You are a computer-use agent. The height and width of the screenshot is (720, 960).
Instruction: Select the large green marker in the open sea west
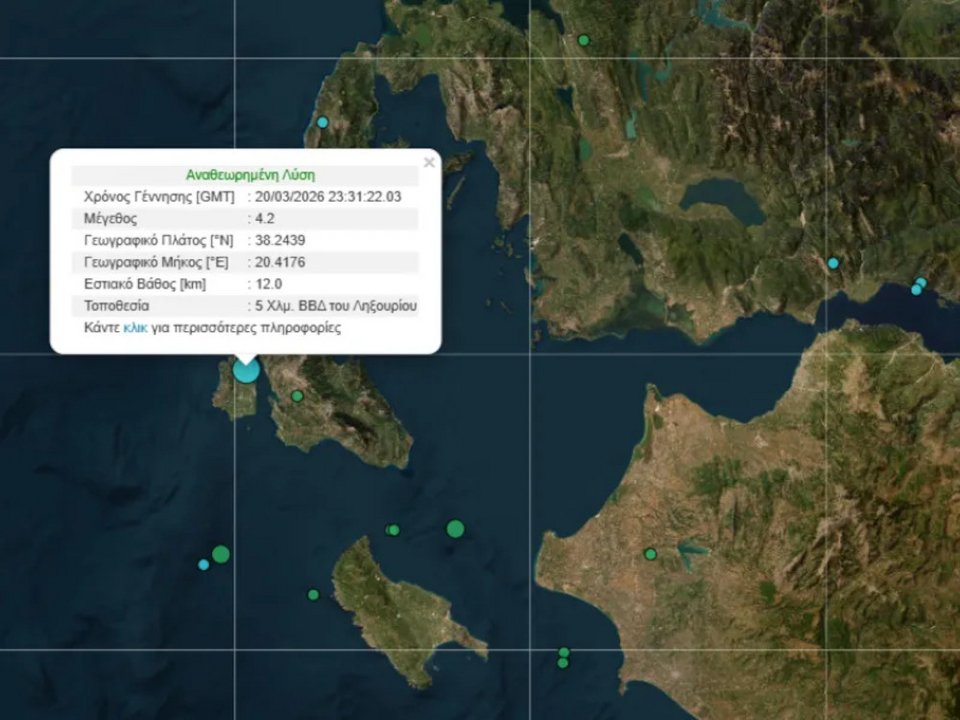coord(219,553)
